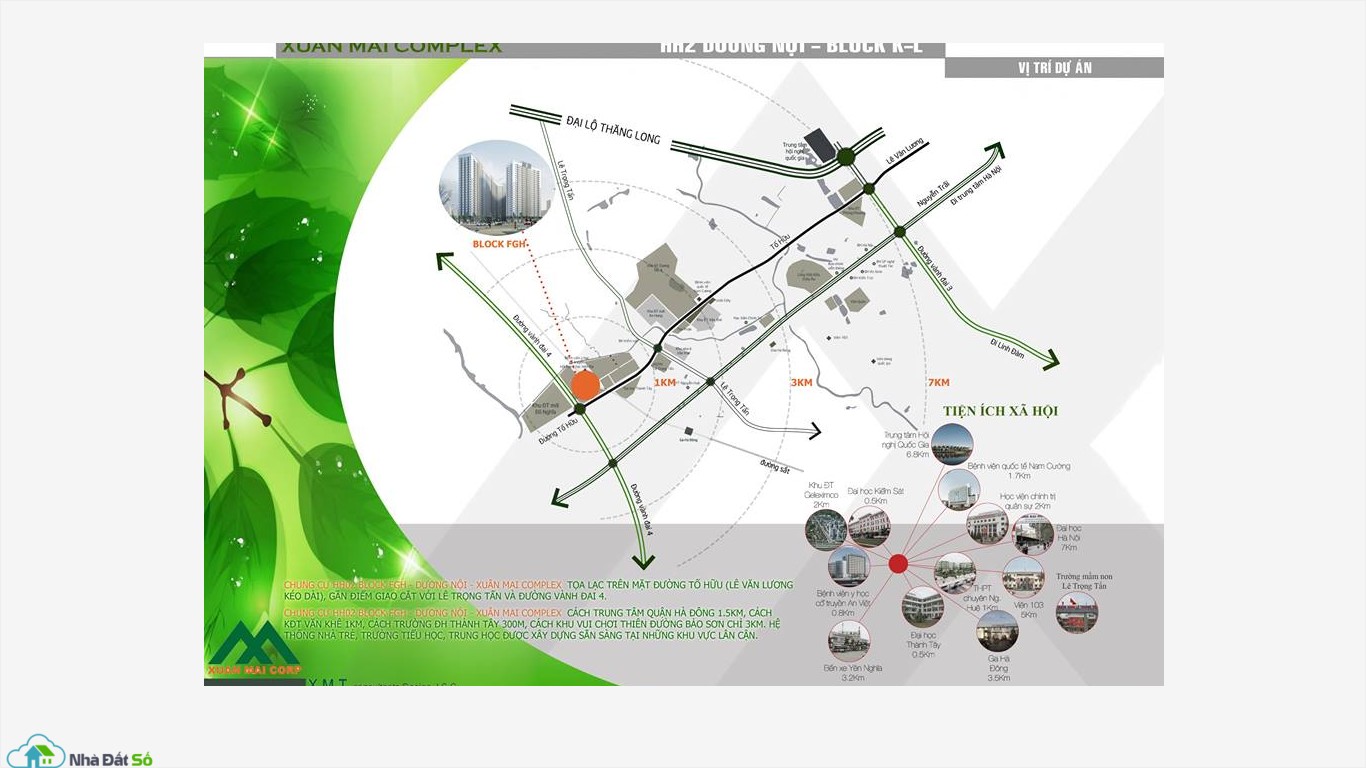Click the Ga Hà Đông photo circle
Screen dimensions: 1366x768
[997, 631]
